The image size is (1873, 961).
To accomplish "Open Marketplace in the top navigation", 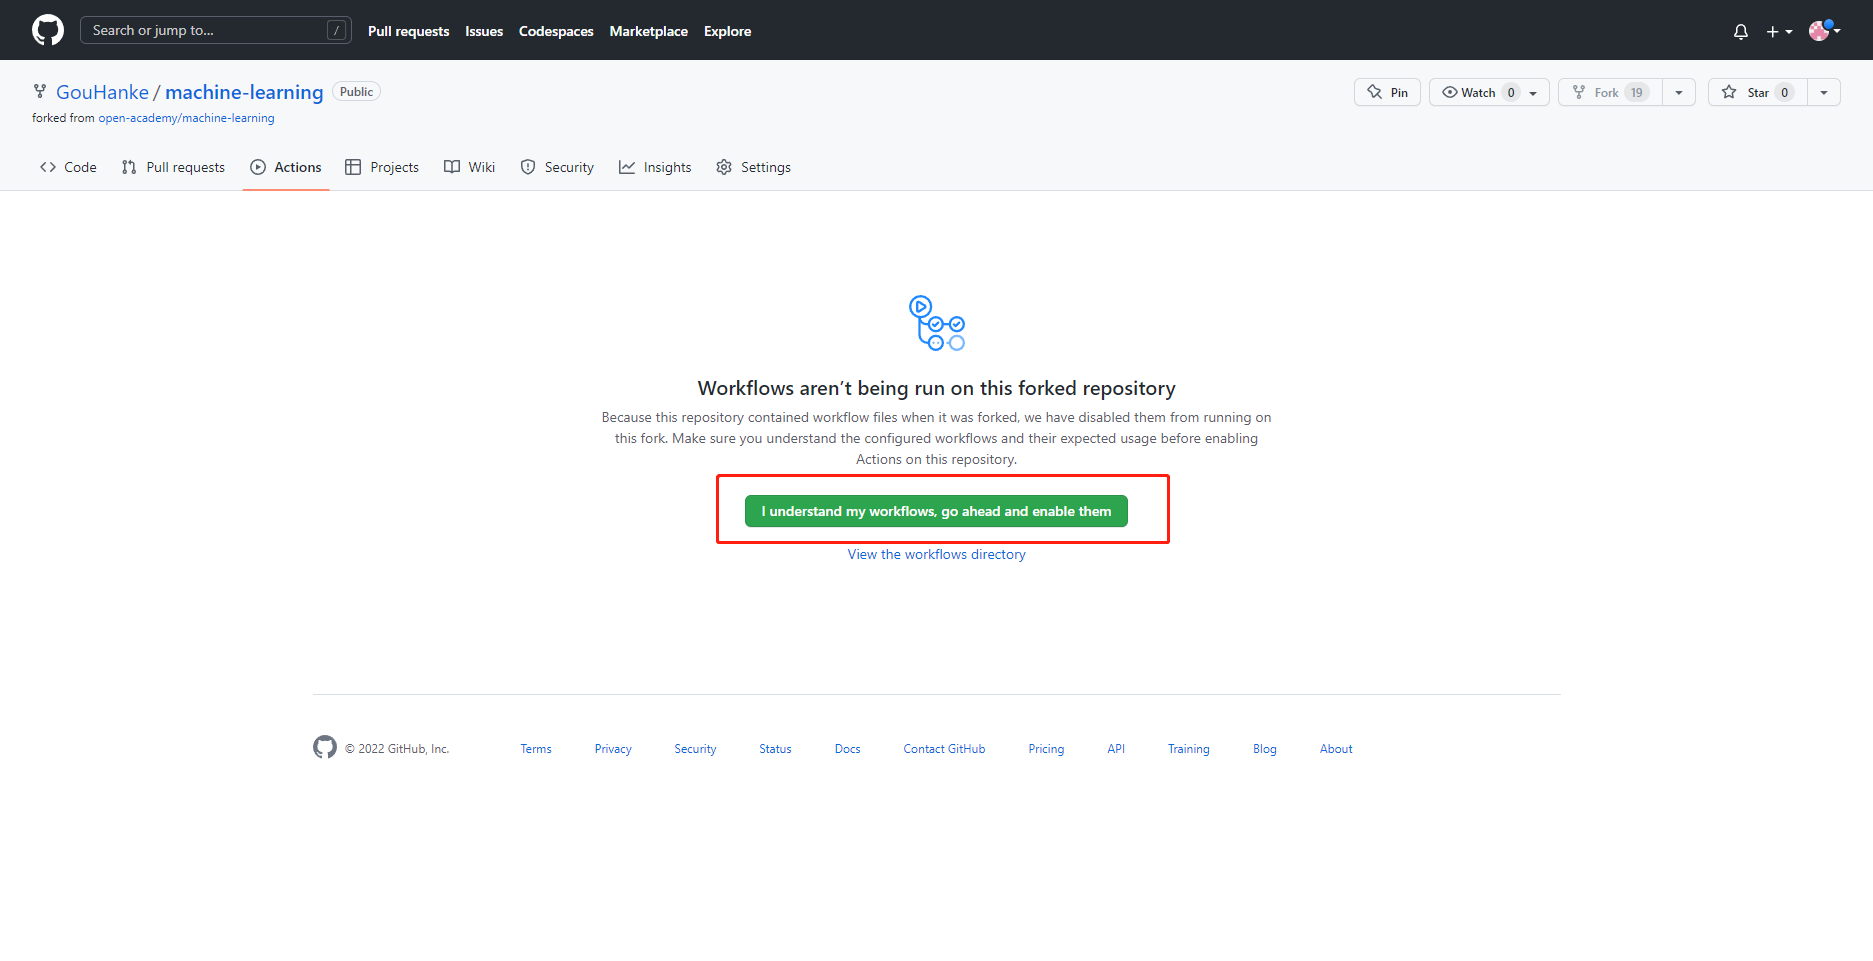I will pyautogui.click(x=649, y=31).
